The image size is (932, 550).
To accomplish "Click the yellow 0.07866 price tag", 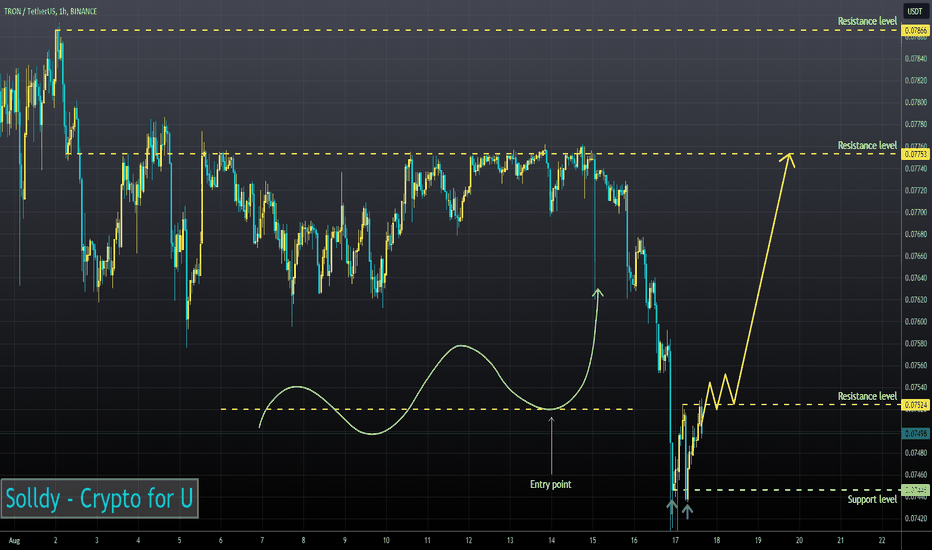I will pos(915,30).
